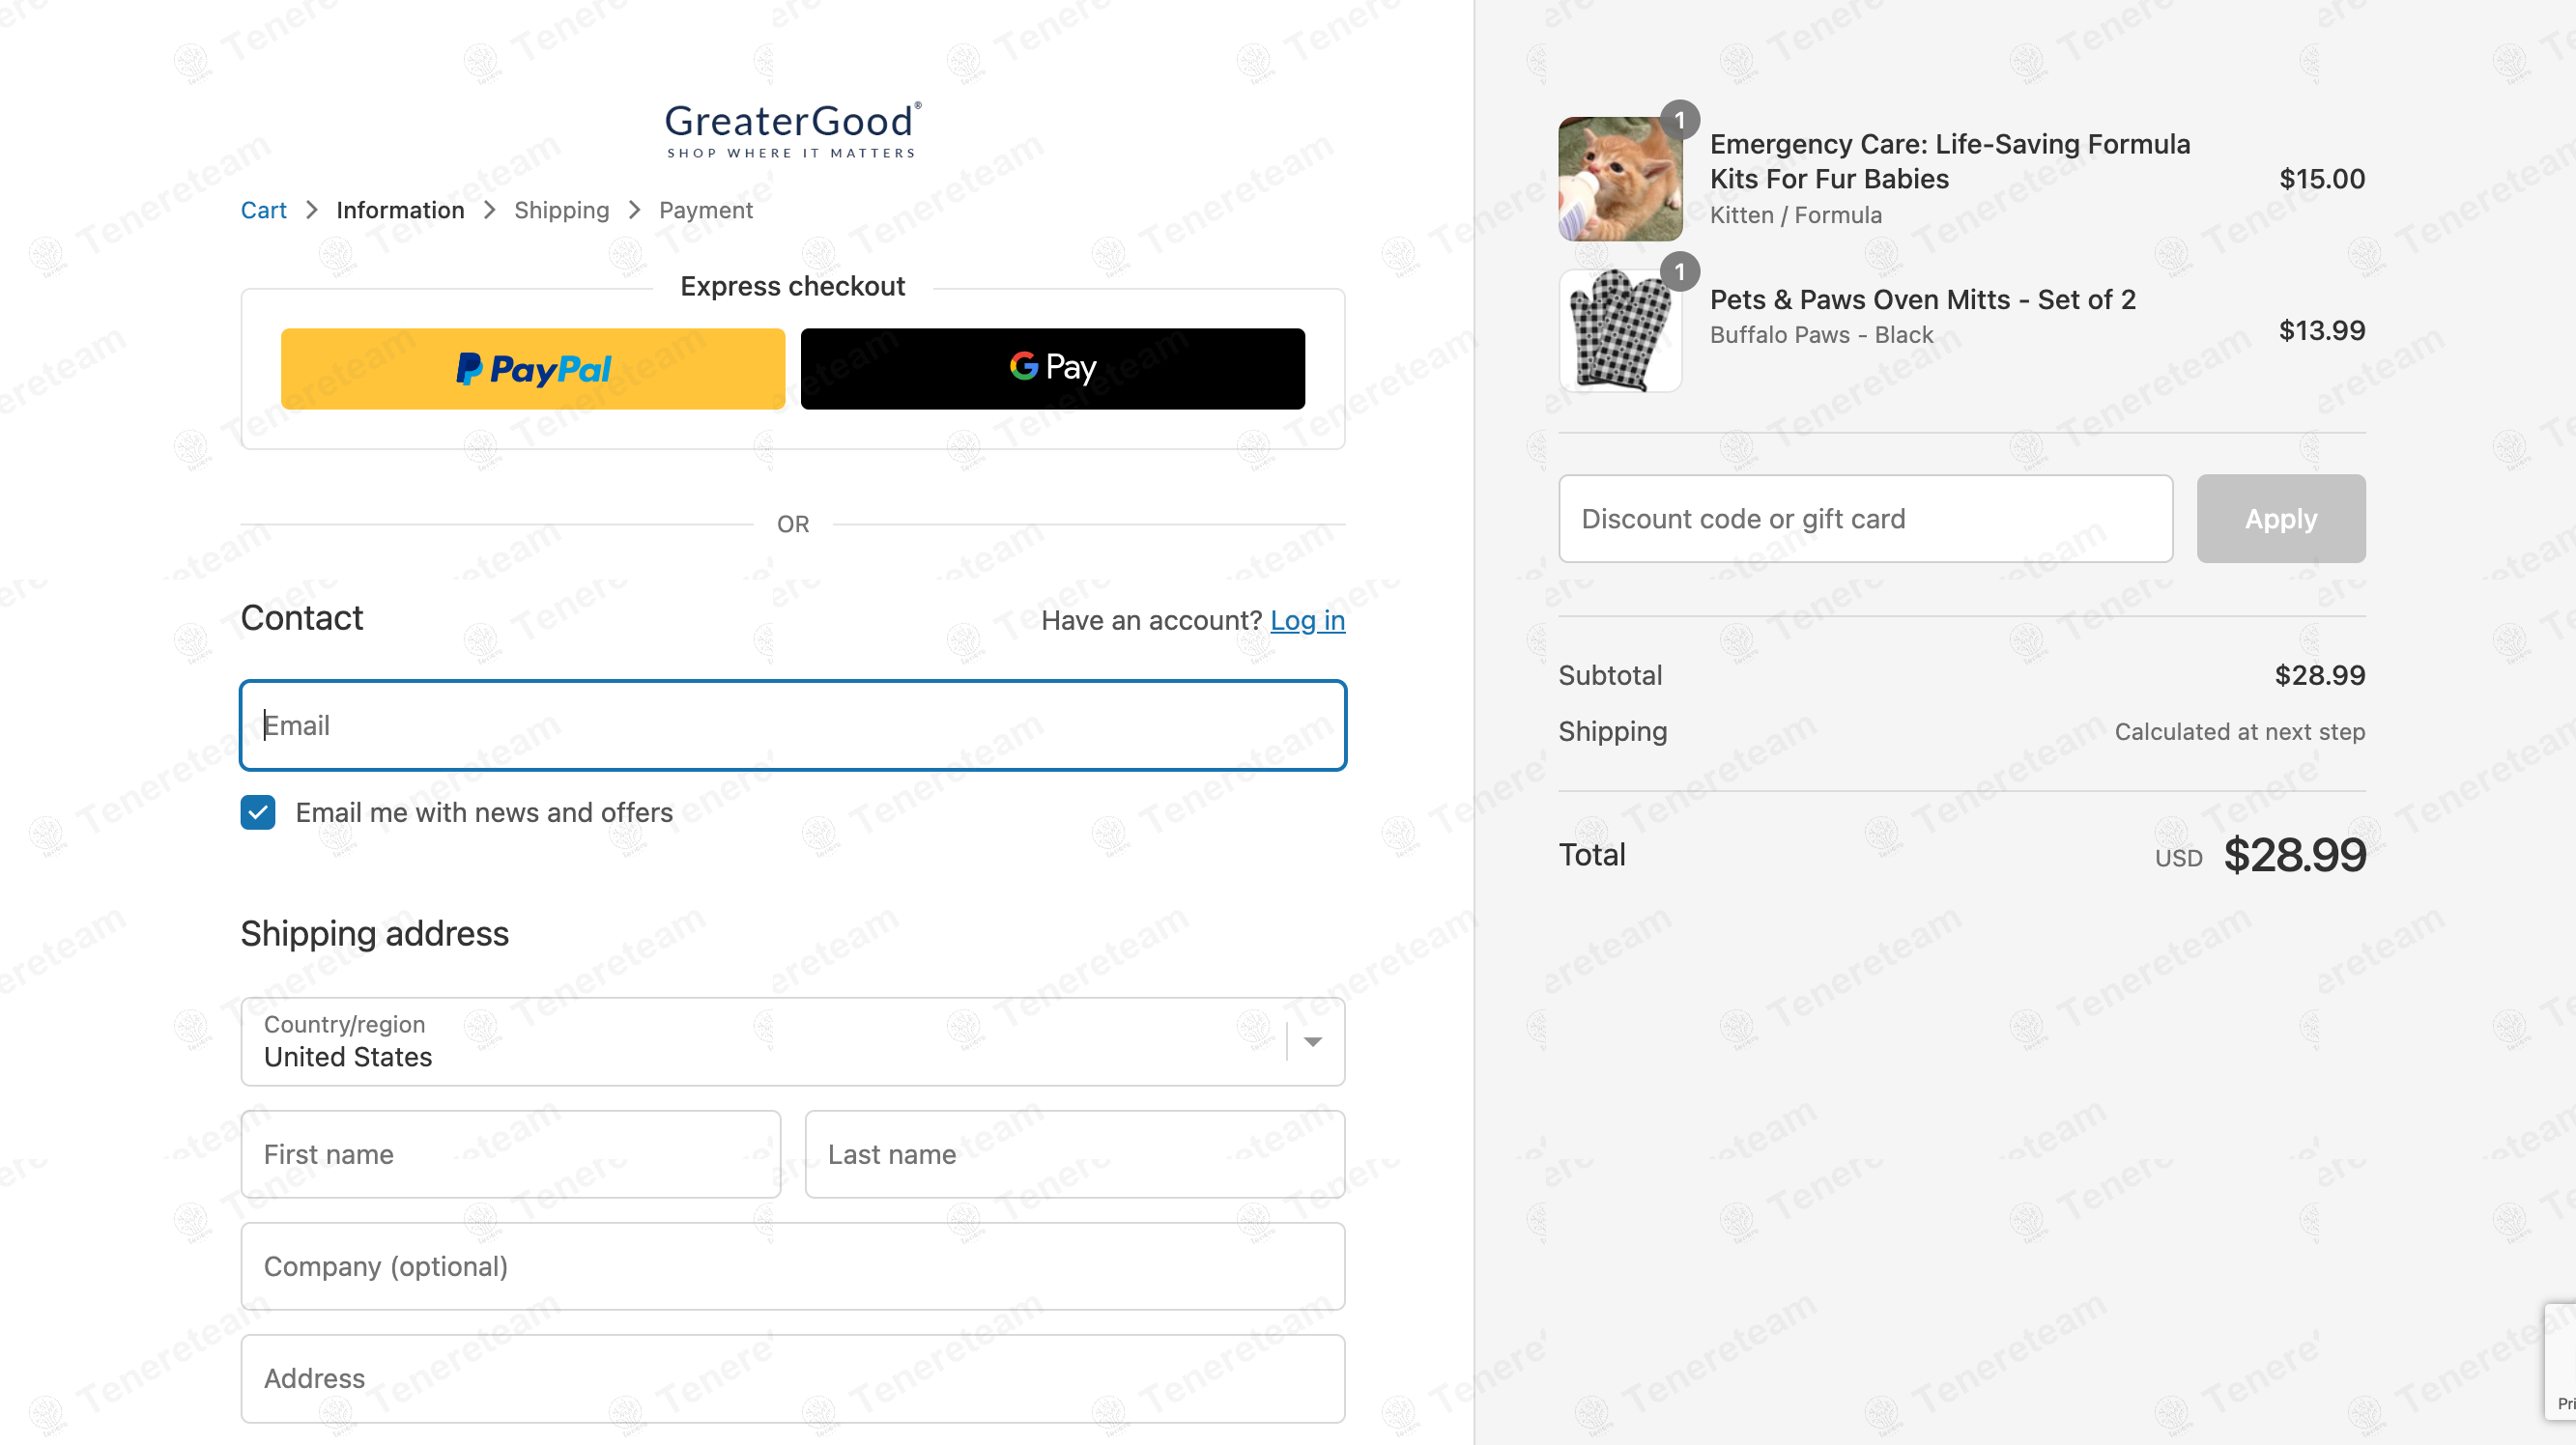Image resolution: width=2576 pixels, height=1445 pixels.
Task: Click the kitten formula kit thumbnail
Action: (x=1620, y=179)
